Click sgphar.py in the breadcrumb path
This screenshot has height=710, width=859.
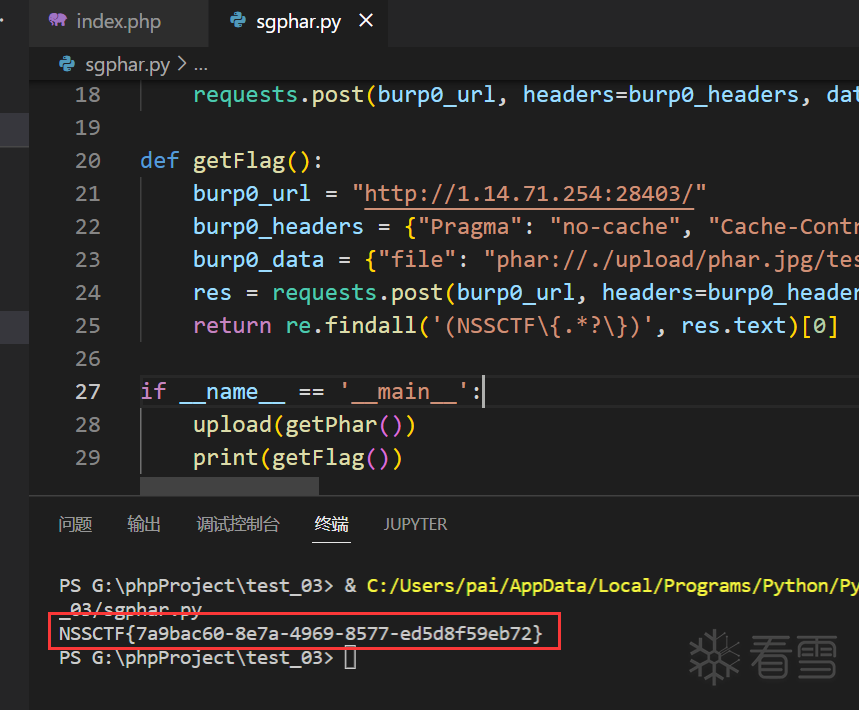click(128, 65)
